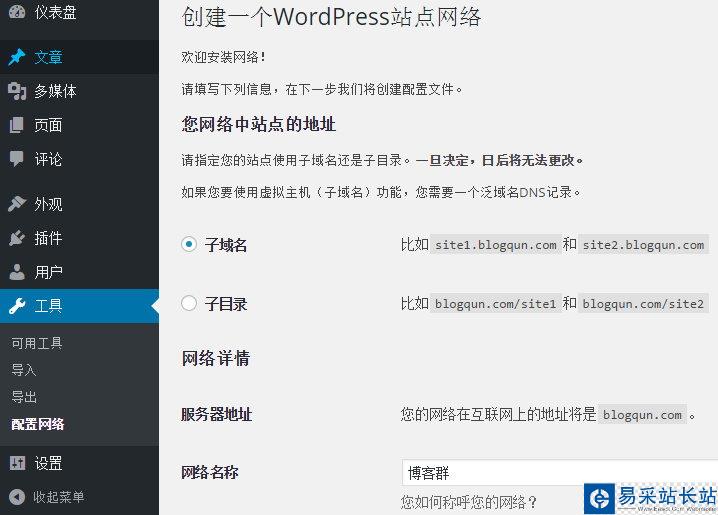Image resolution: width=718 pixels, height=515 pixels.
Task: Click the blogqun.com/site2 example code
Action: coord(643,304)
